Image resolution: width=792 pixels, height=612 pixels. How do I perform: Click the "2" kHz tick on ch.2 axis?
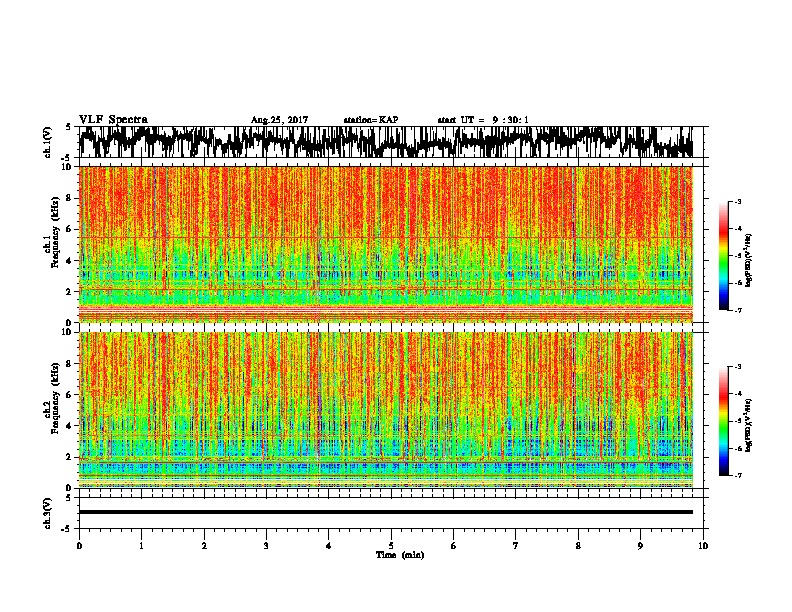point(70,457)
